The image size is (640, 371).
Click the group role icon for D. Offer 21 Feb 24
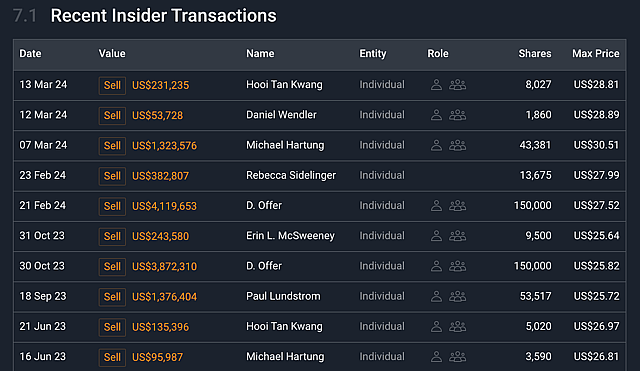(x=458, y=205)
